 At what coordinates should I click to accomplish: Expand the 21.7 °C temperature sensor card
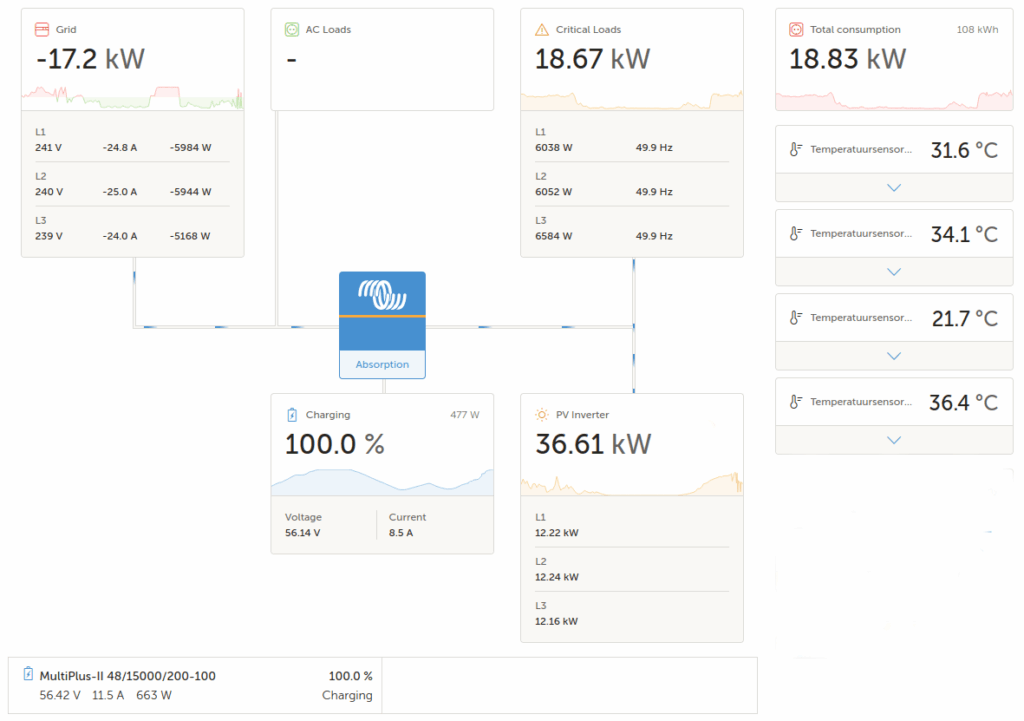(894, 355)
